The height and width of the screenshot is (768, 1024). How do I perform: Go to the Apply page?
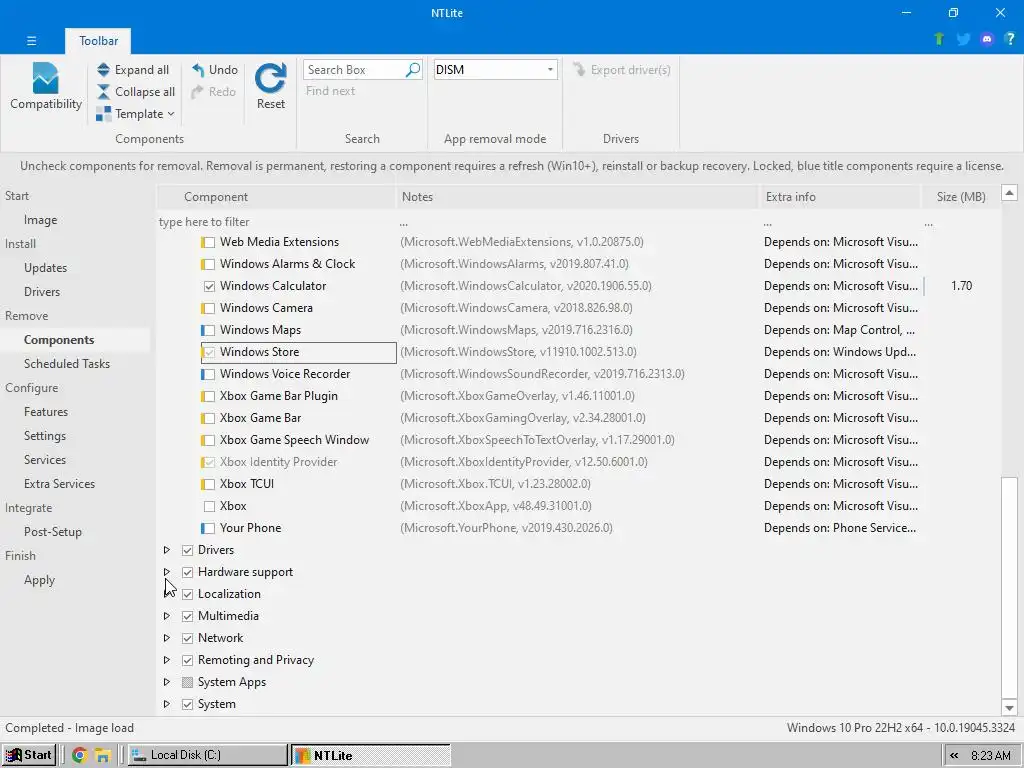tap(39, 580)
